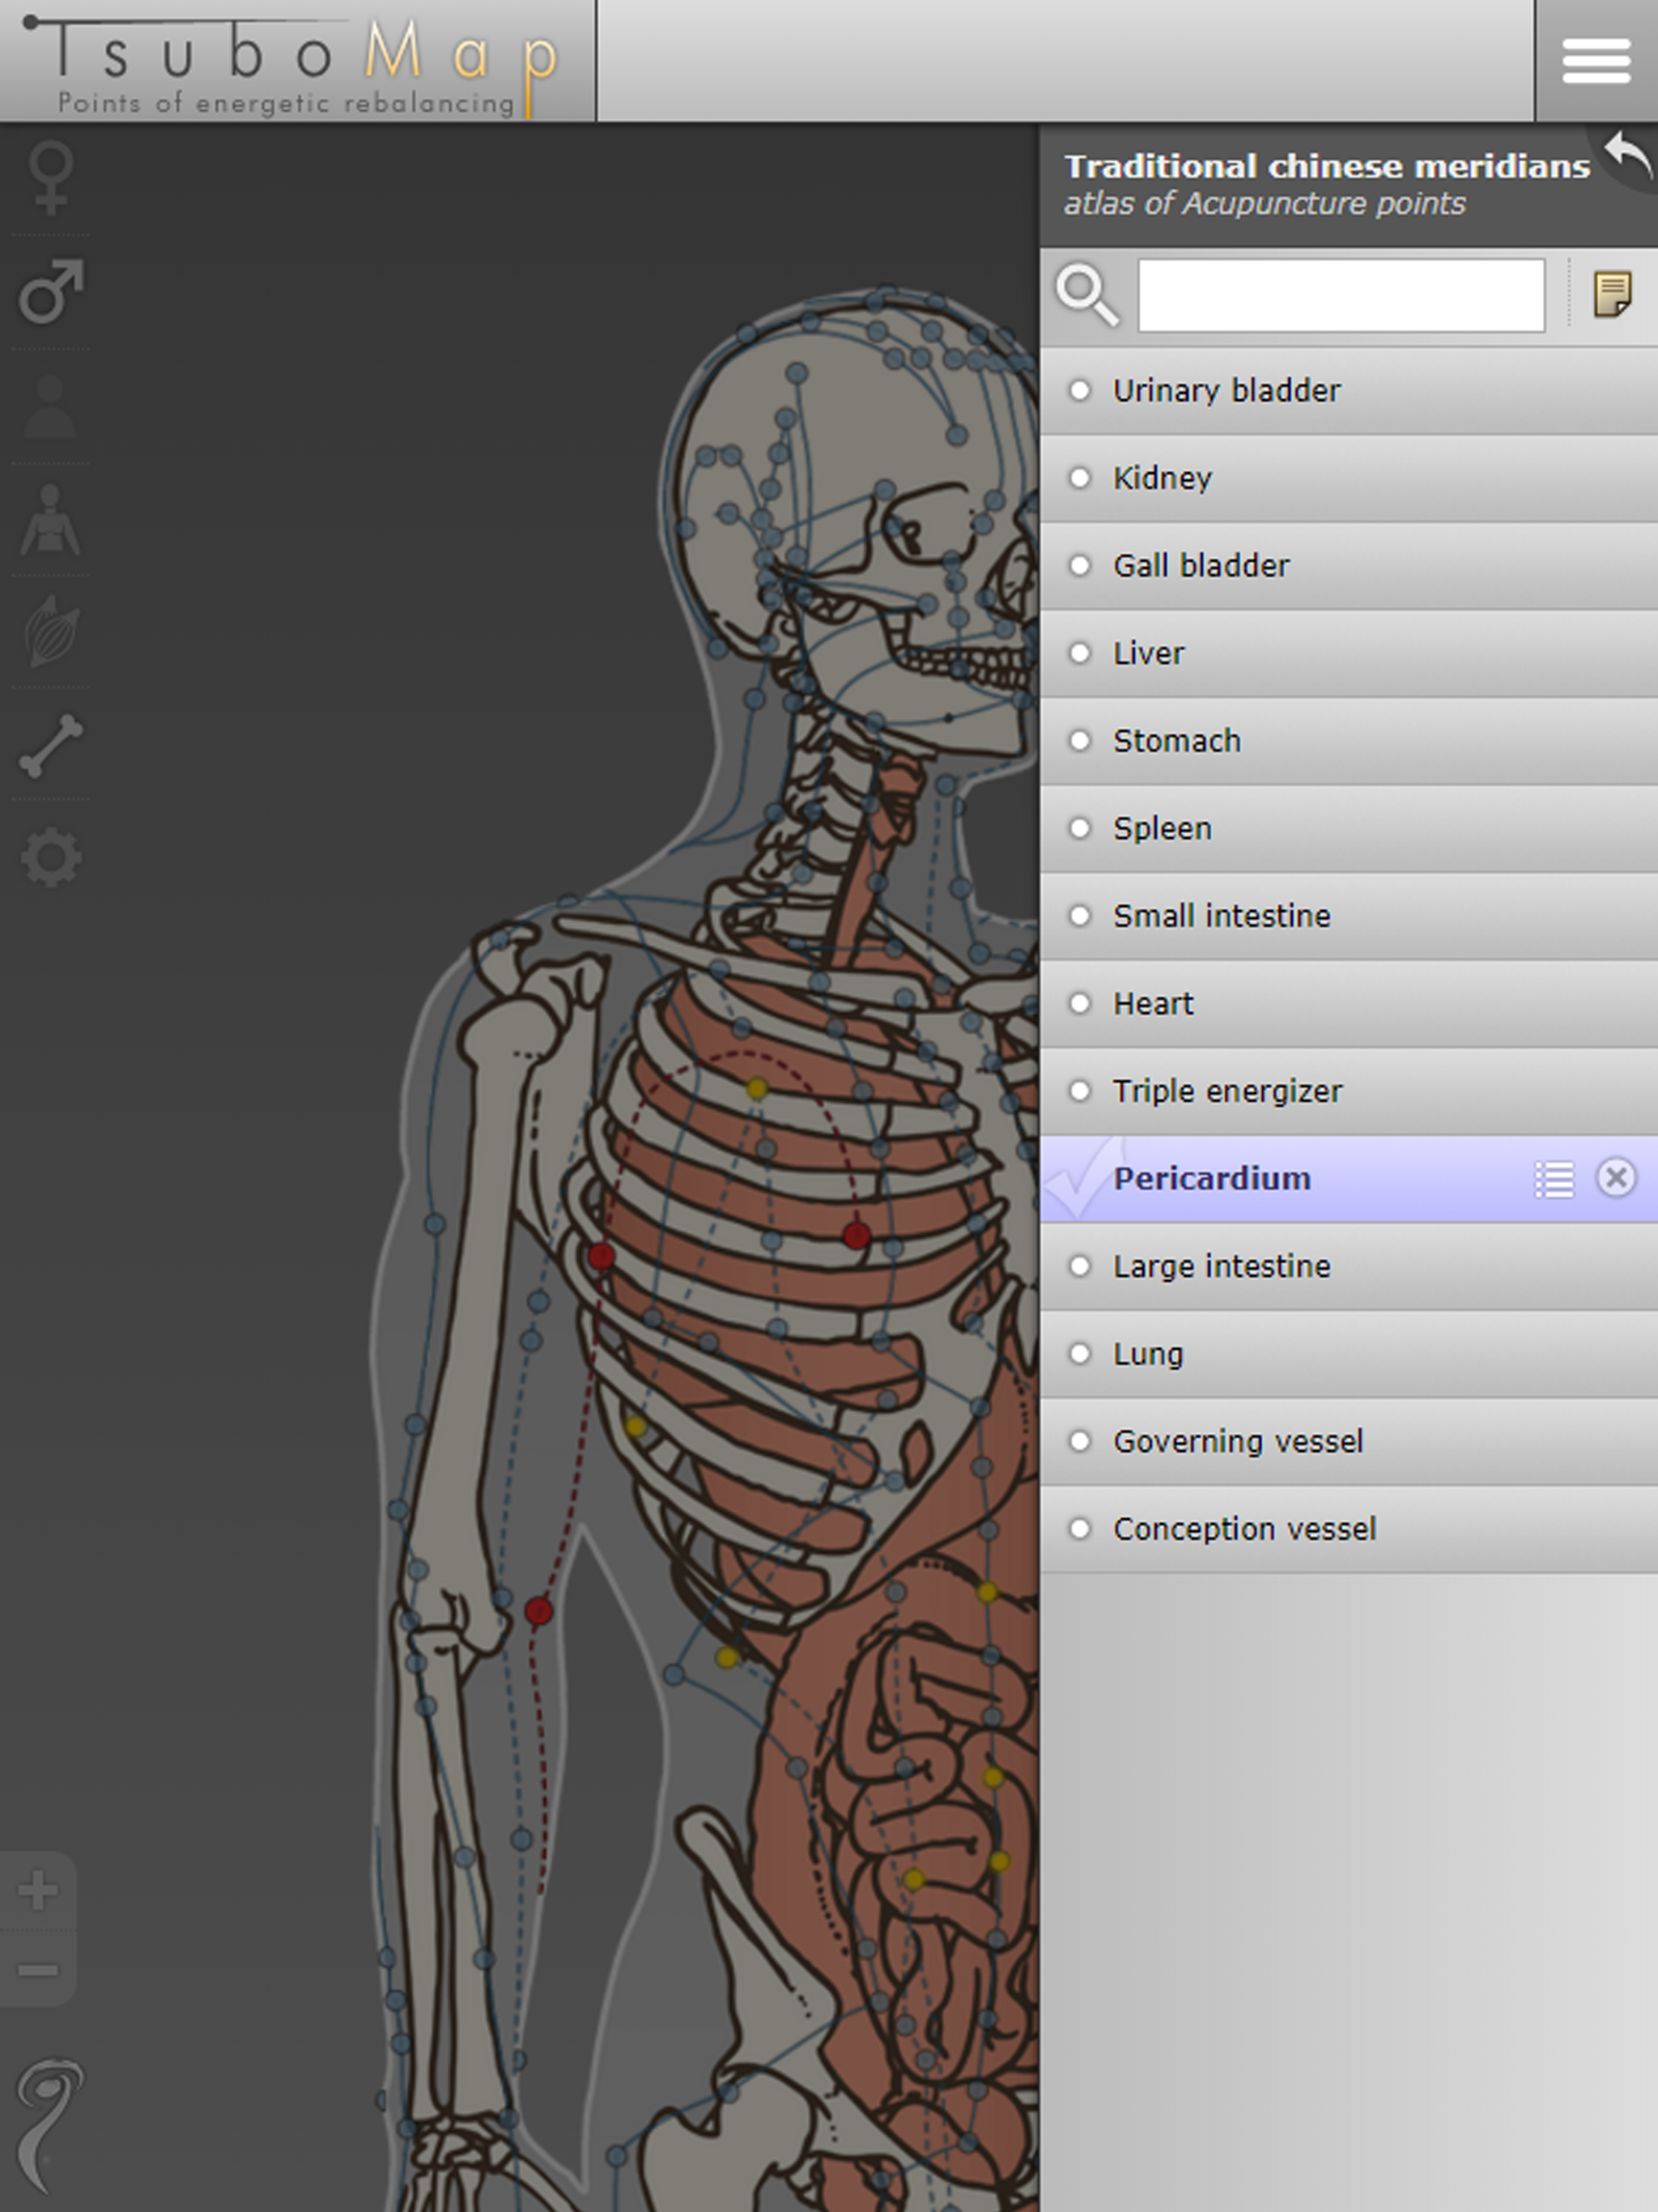Screen dimensions: 1658x2212
Task: Click the zoom in plus button
Action: click(x=39, y=1890)
